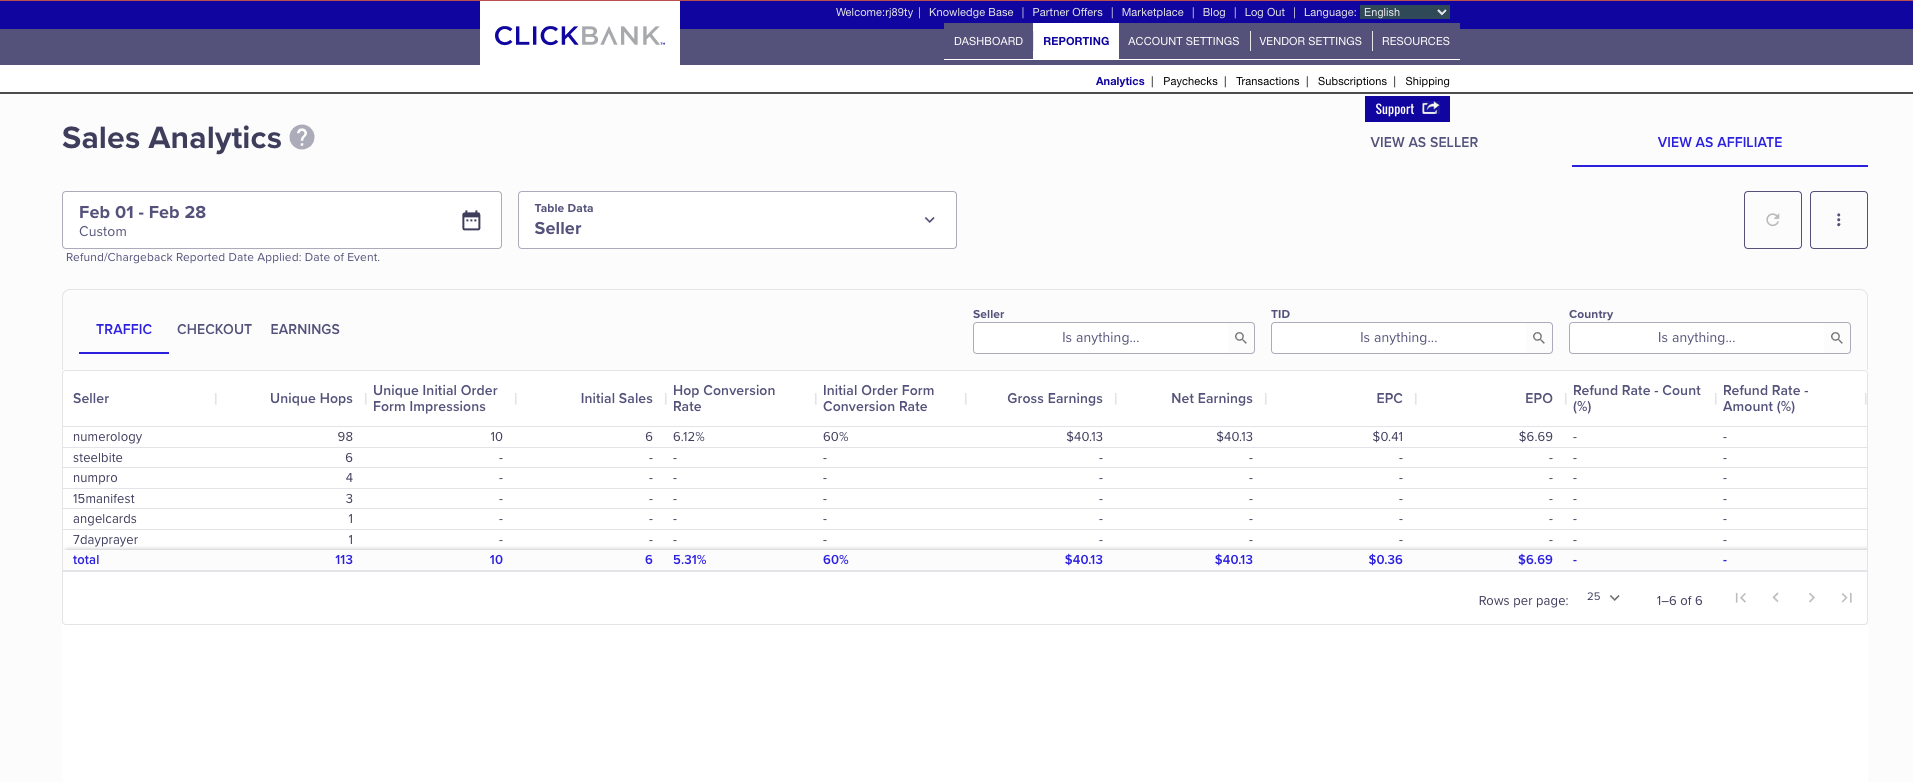Switch to the EARNINGS tab
Viewport: 1913px width, 782px height.
[305, 329]
